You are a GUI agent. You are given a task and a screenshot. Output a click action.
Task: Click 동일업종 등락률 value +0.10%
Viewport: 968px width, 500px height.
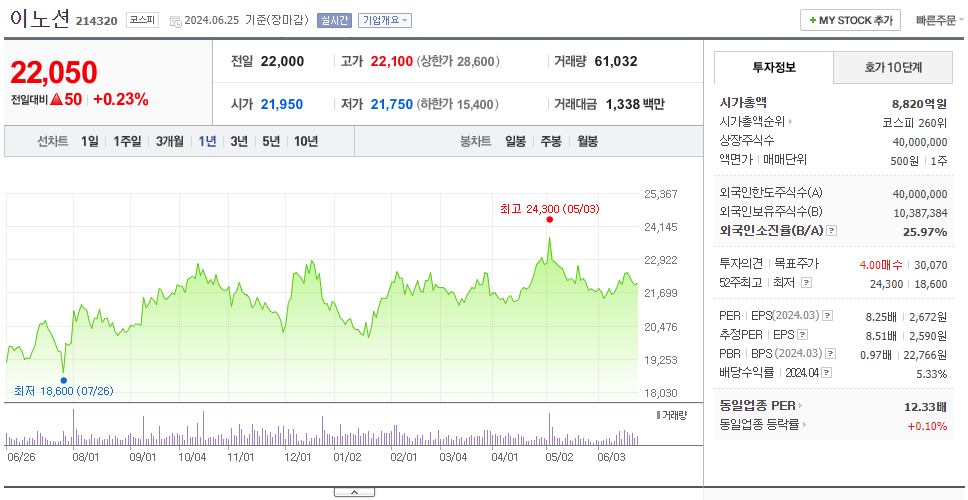[x=927, y=426]
